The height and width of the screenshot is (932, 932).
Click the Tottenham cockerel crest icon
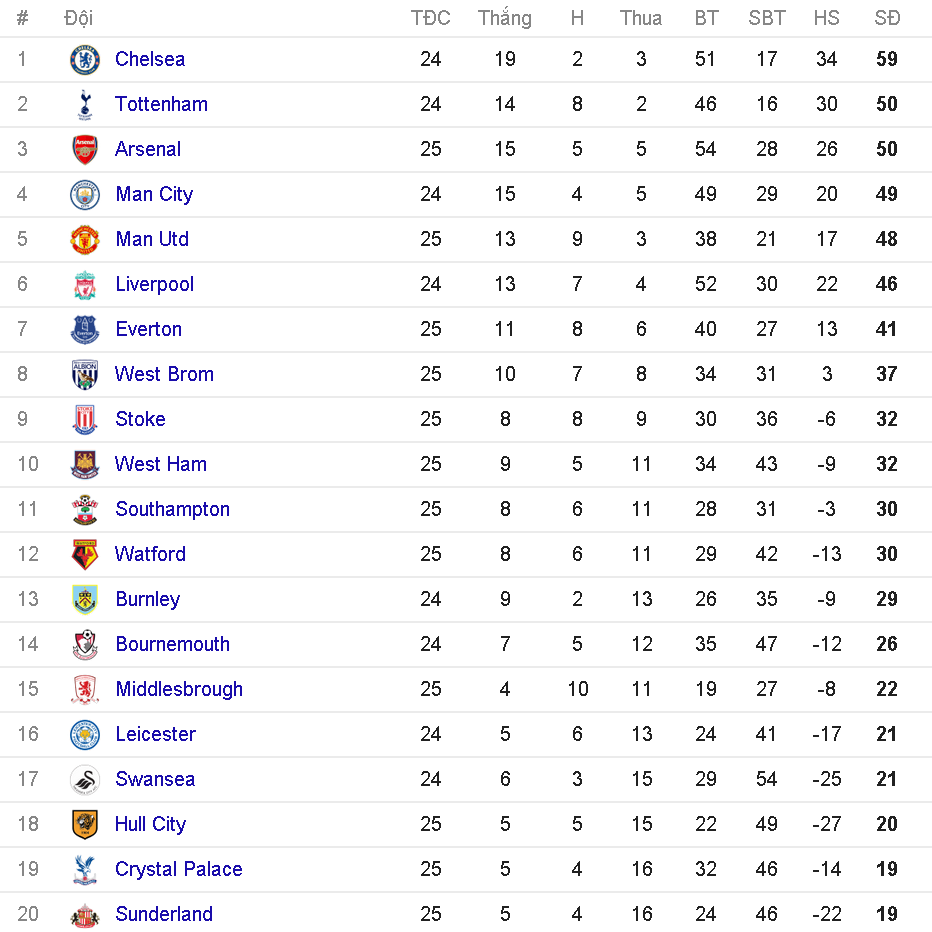85,105
